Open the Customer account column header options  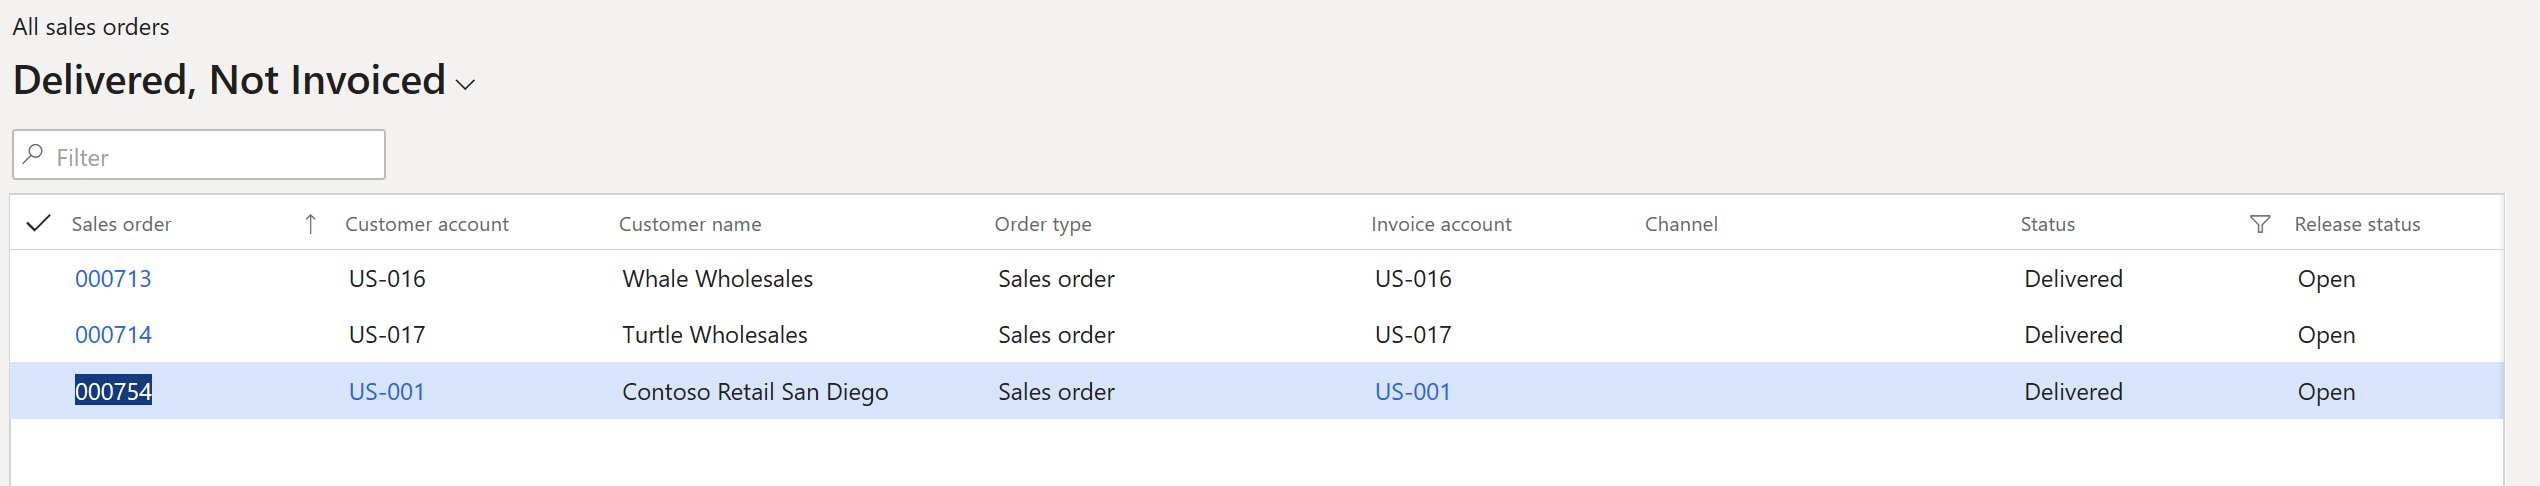pos(427,224)
